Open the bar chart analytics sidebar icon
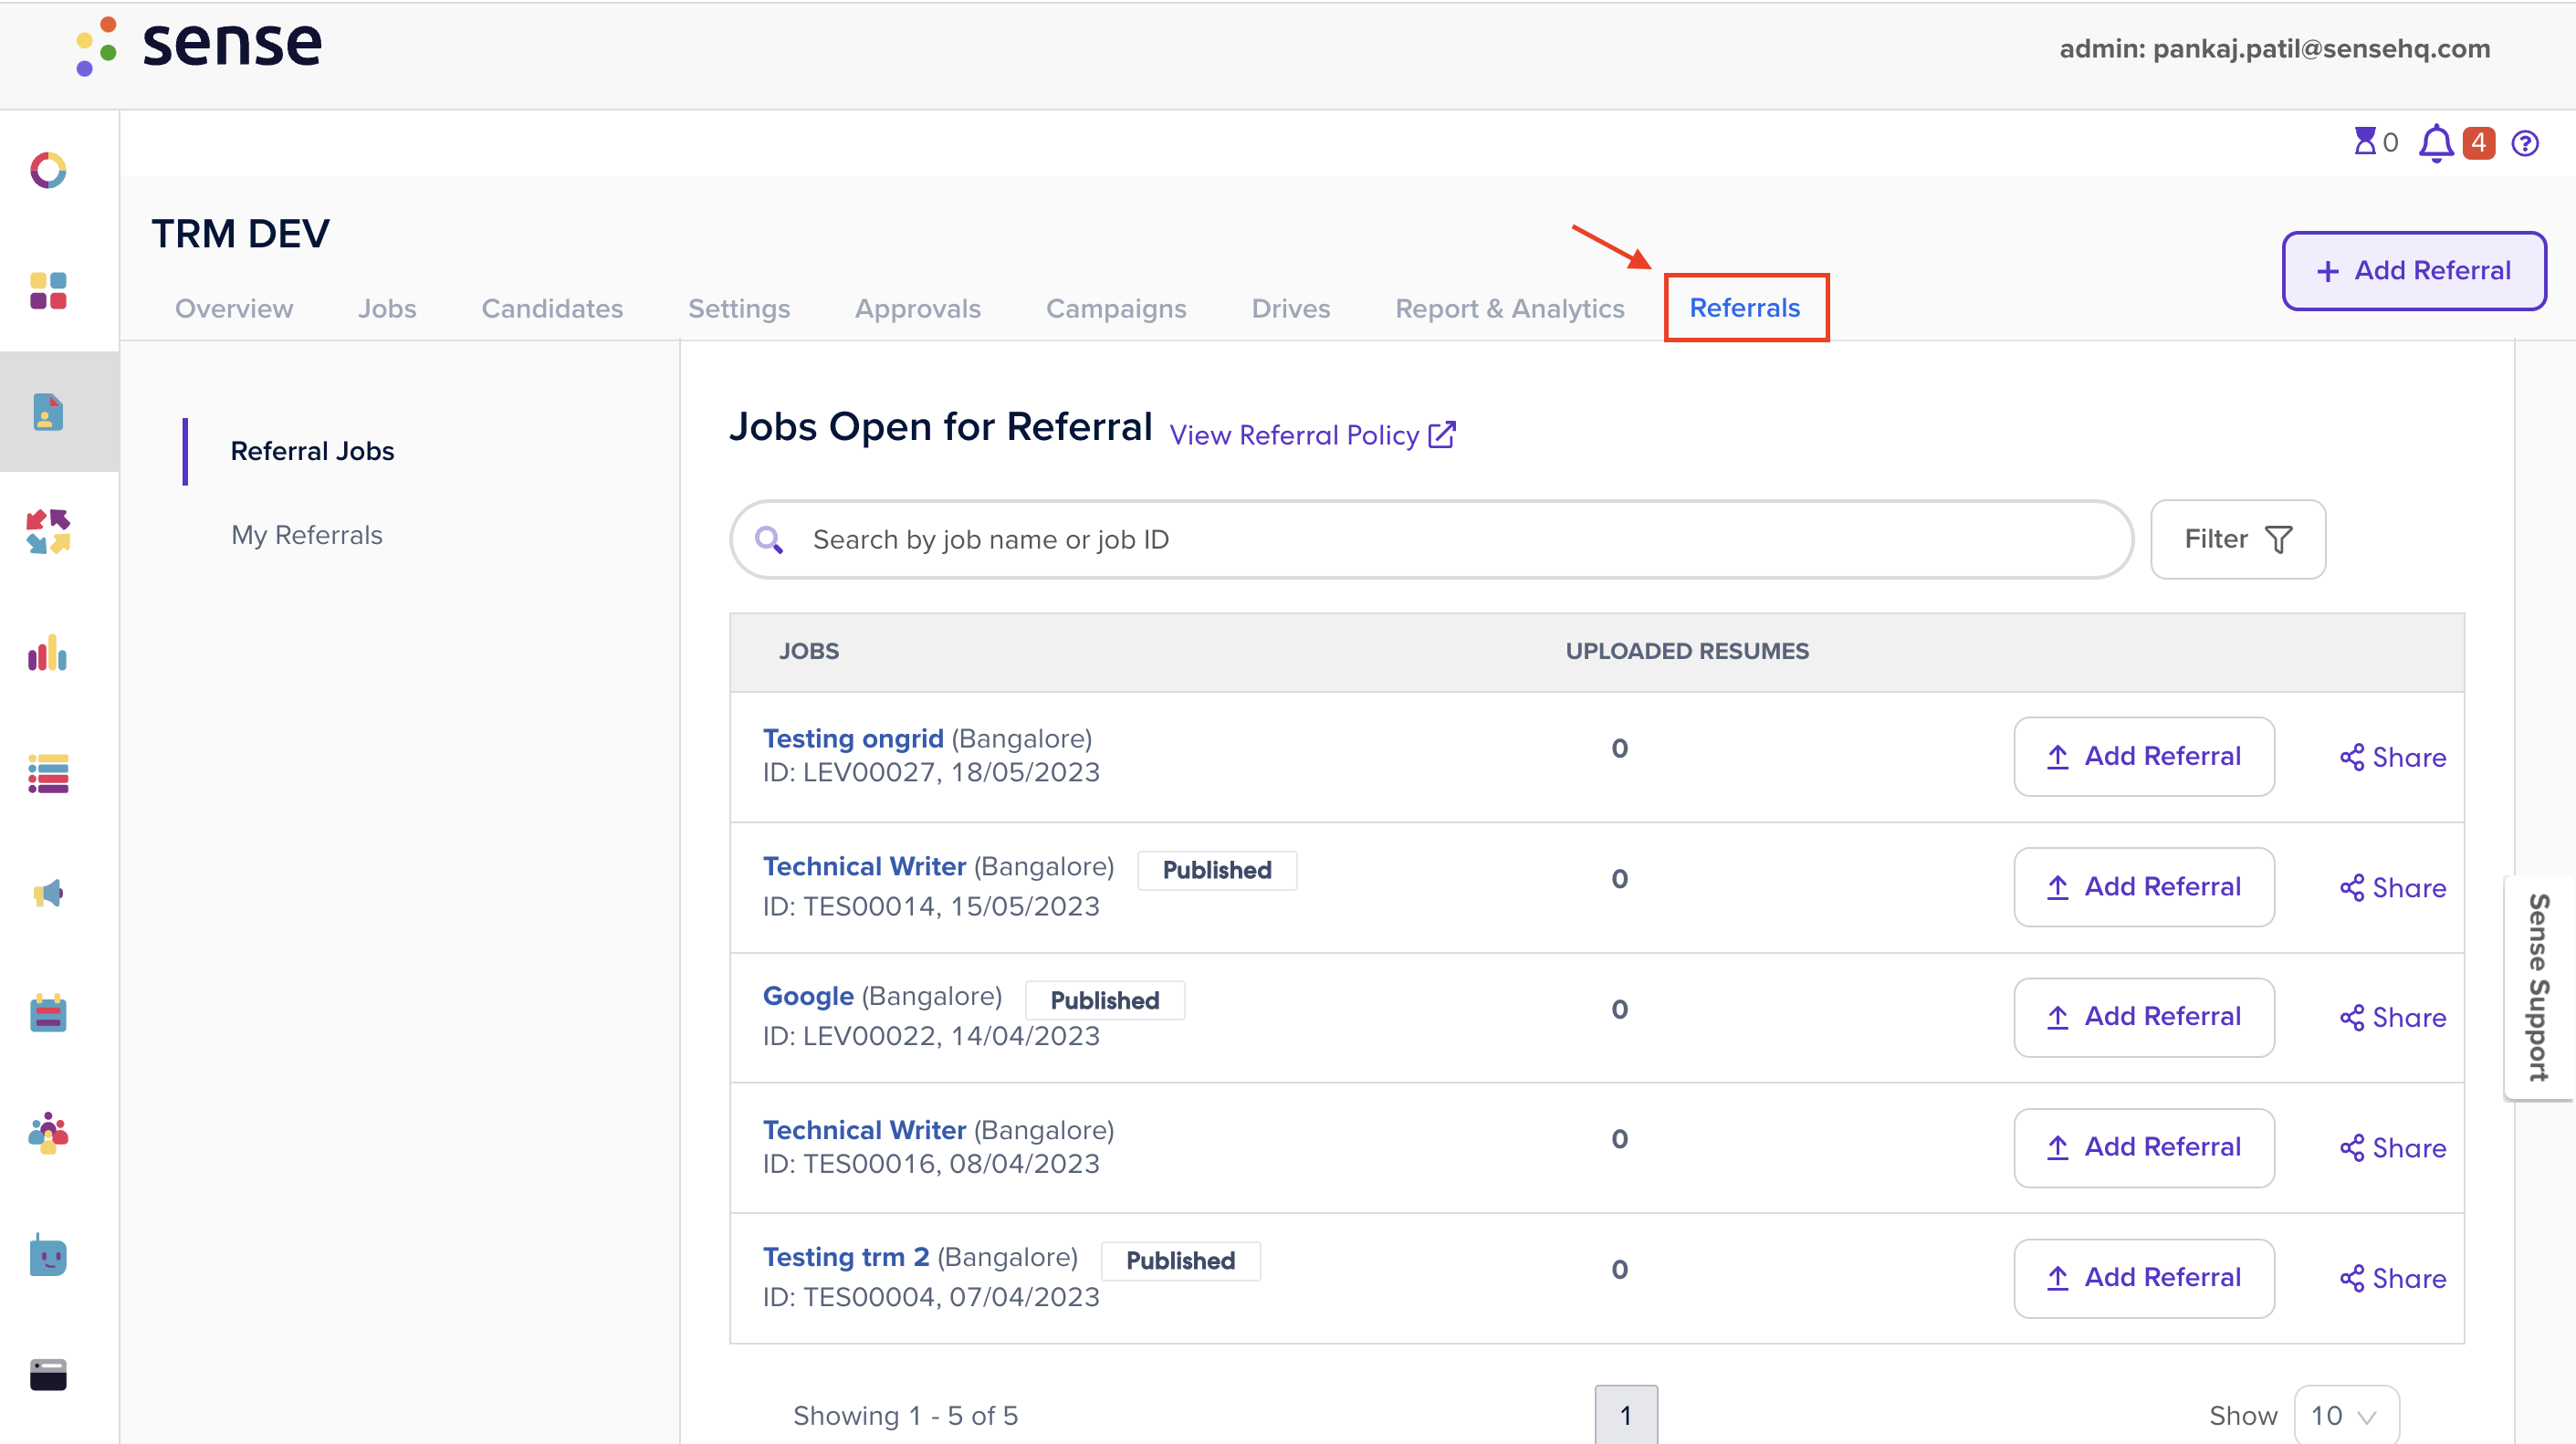The width and height of the screenshot is (2576, 1444). [48, 653]
